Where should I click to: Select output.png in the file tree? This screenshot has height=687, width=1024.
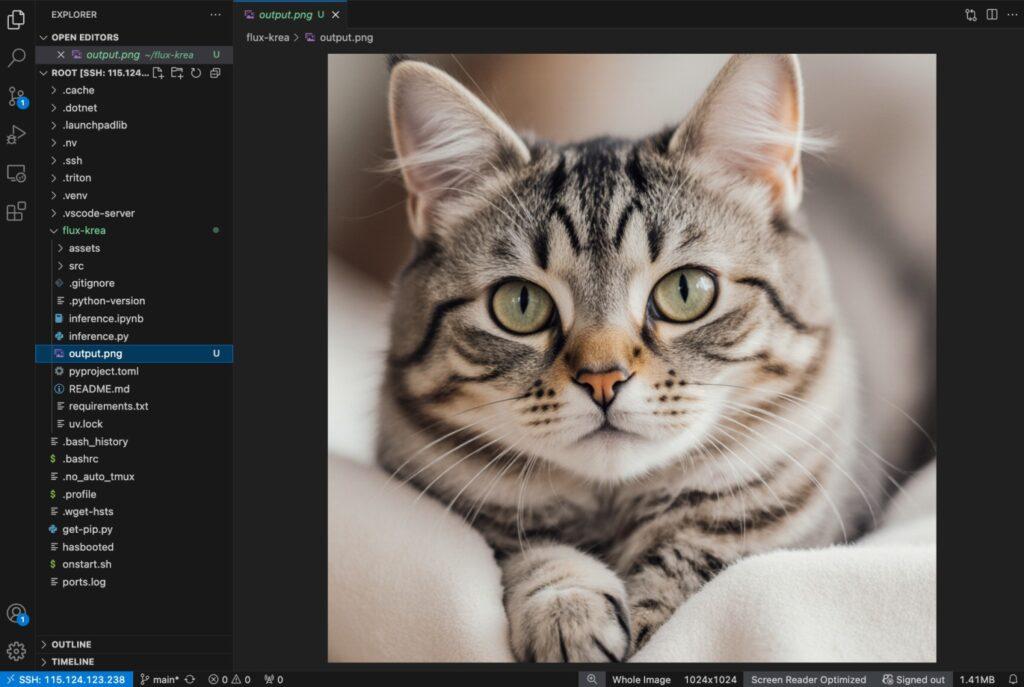(x=134, y=353)
